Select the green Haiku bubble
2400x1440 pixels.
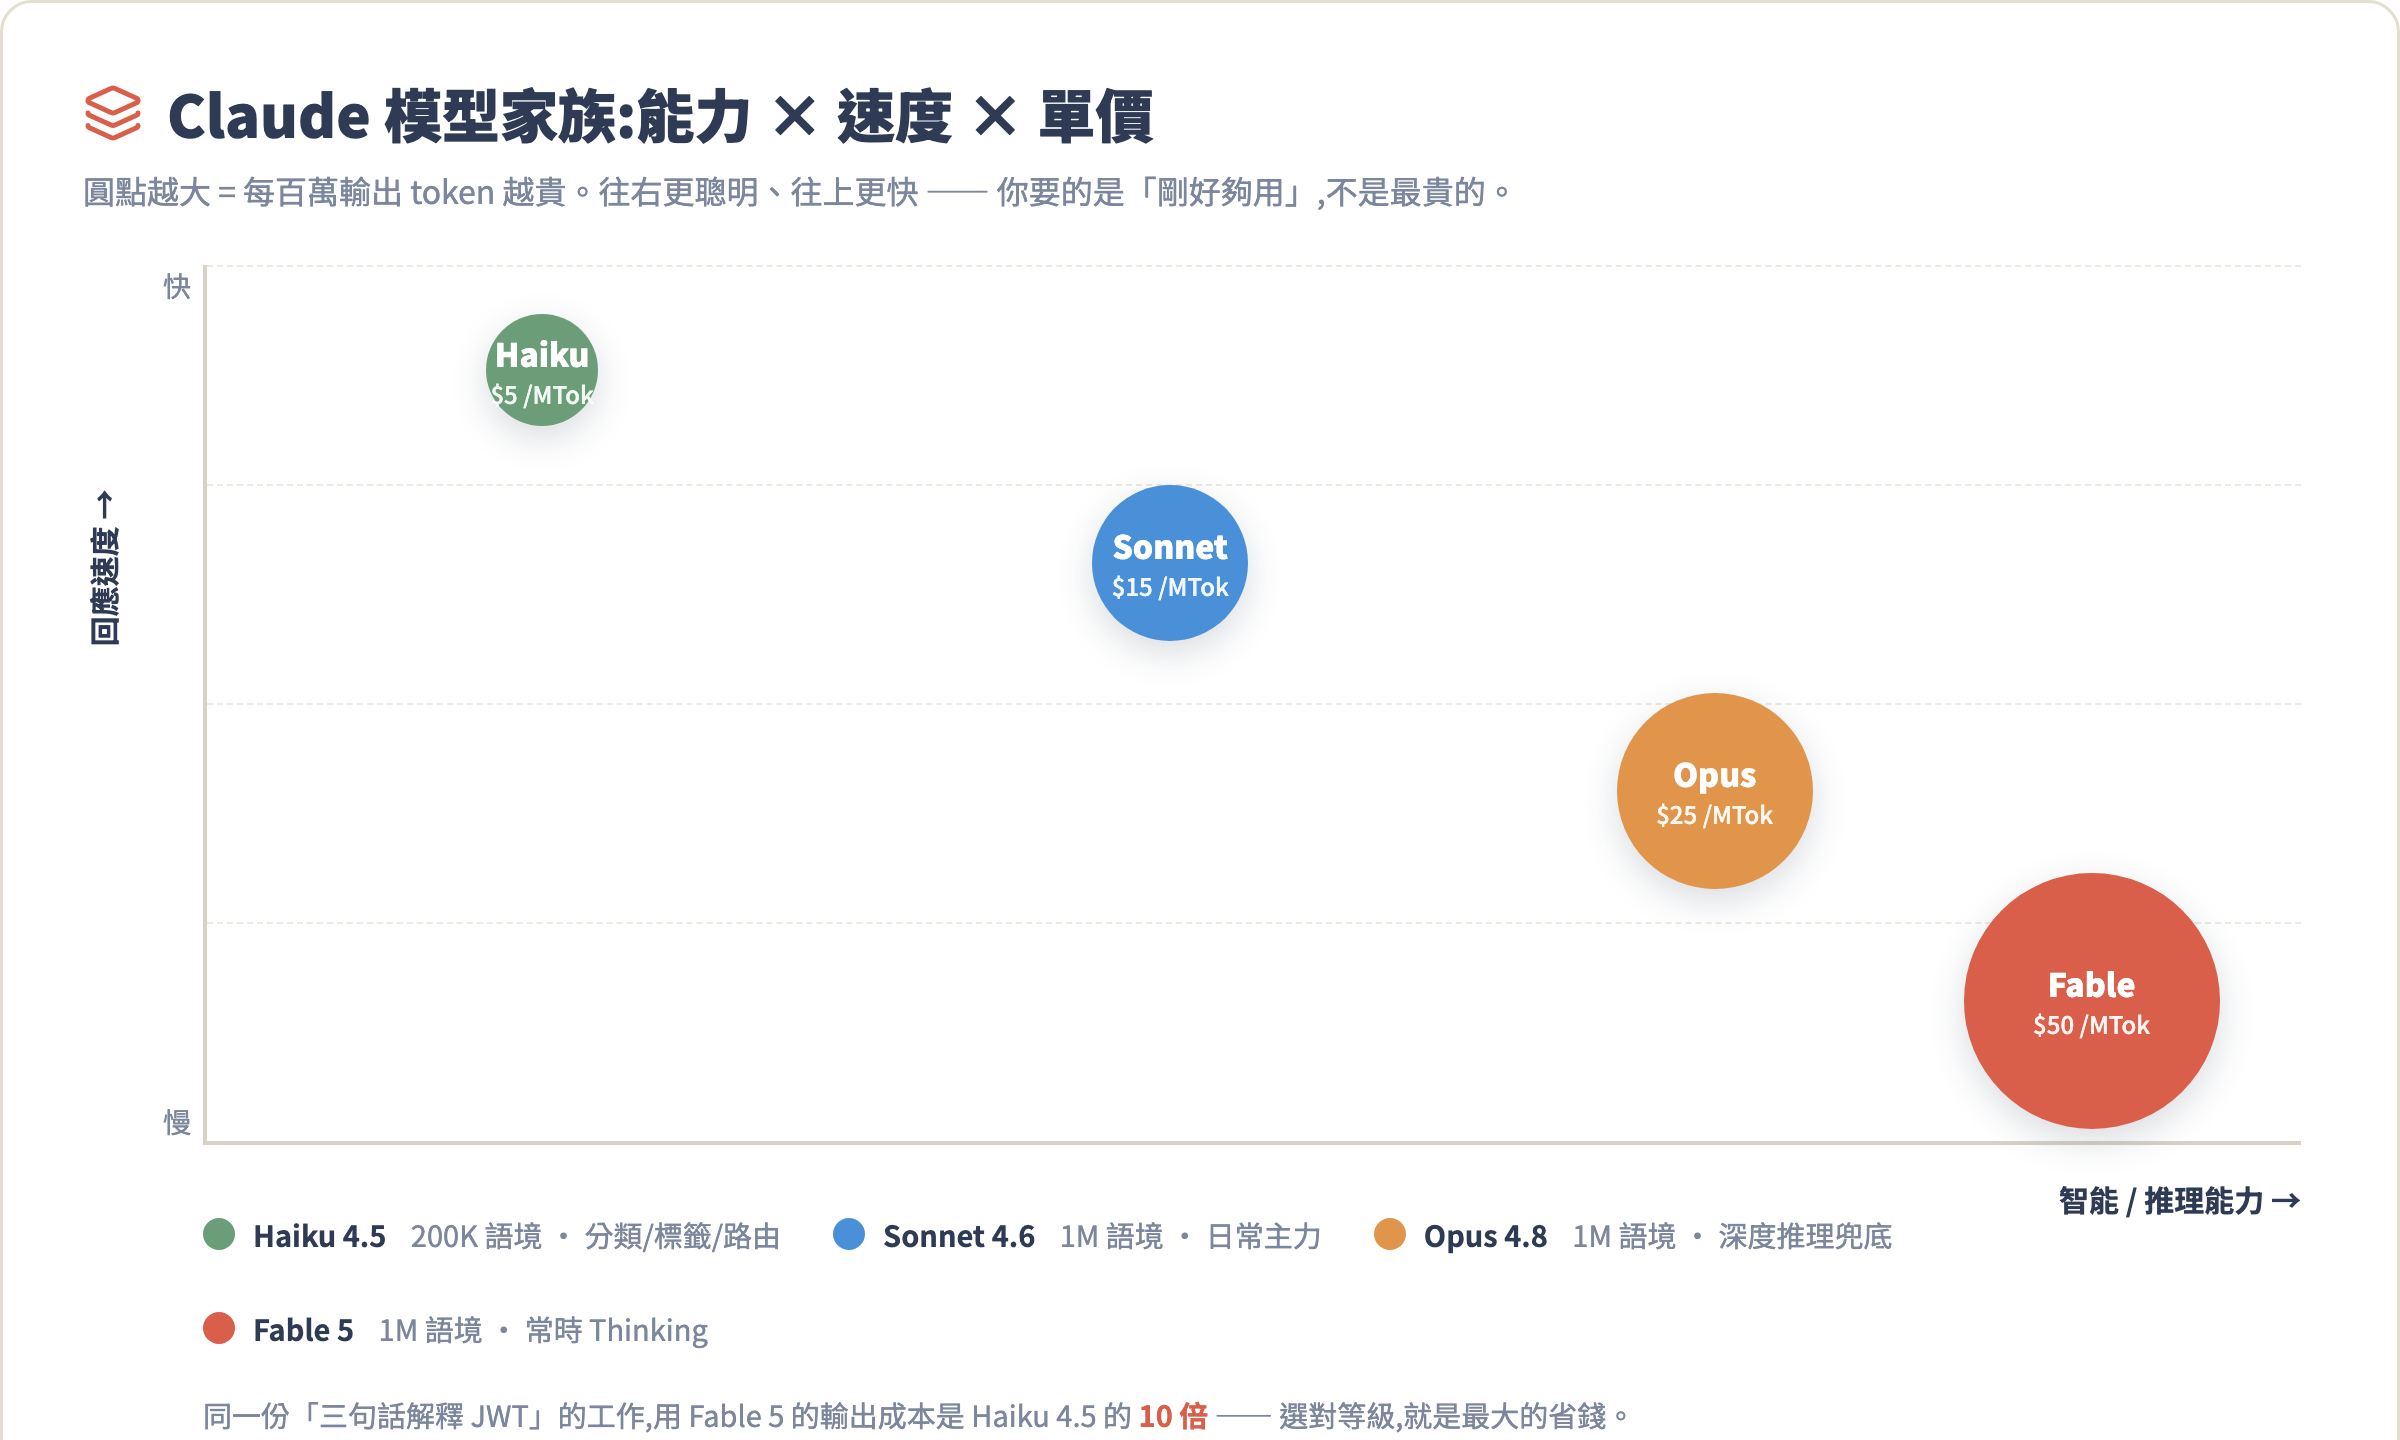coord(542,370)
